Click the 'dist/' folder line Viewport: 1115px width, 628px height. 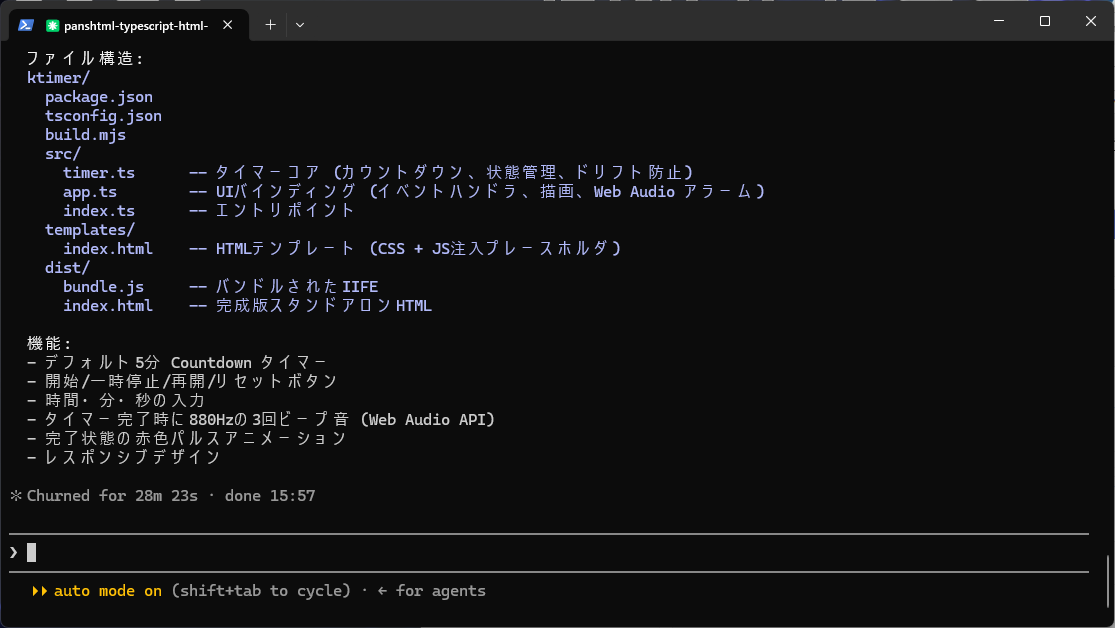tap(68, 267)
